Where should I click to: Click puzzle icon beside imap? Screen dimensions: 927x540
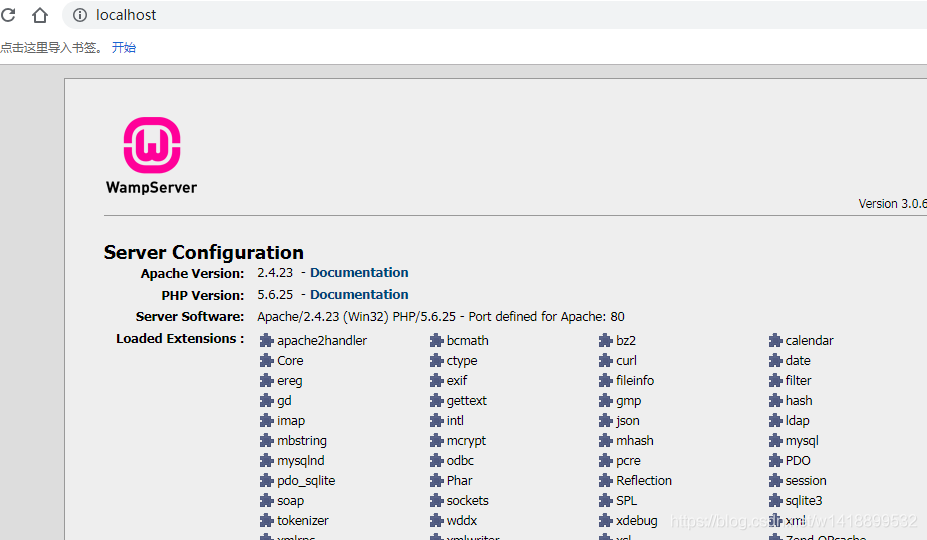267,421
